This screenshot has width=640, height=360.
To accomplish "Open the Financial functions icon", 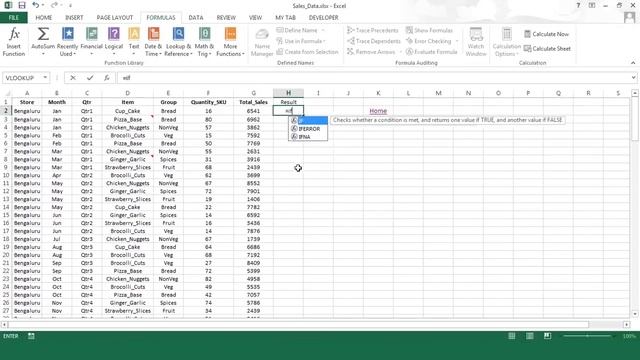I will [91, 34].
